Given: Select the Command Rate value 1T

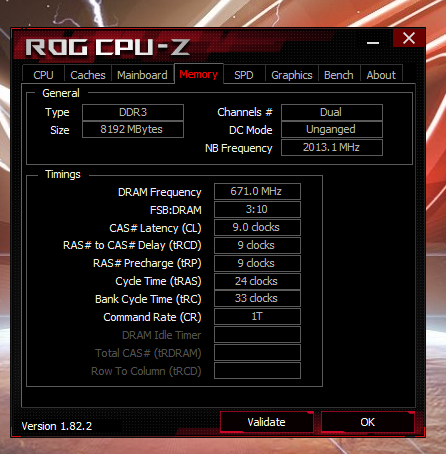Looking at the screenshot, I should click(x=257, y=316).
